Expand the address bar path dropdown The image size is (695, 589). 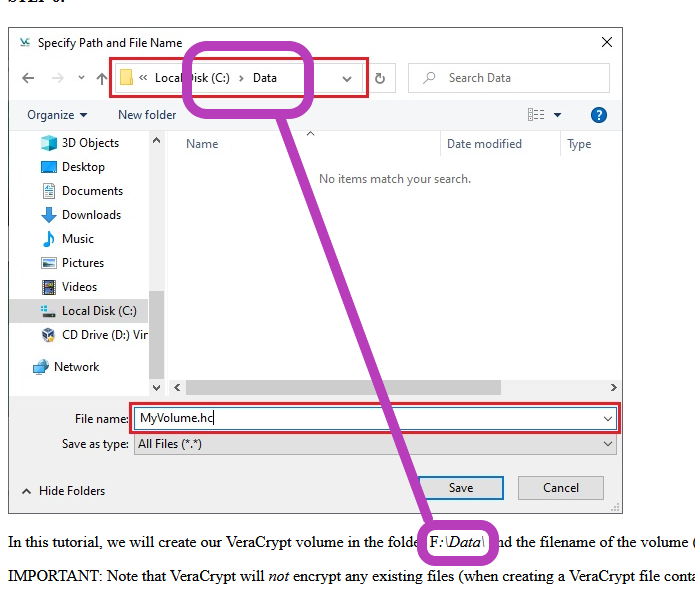coord(347,79)
